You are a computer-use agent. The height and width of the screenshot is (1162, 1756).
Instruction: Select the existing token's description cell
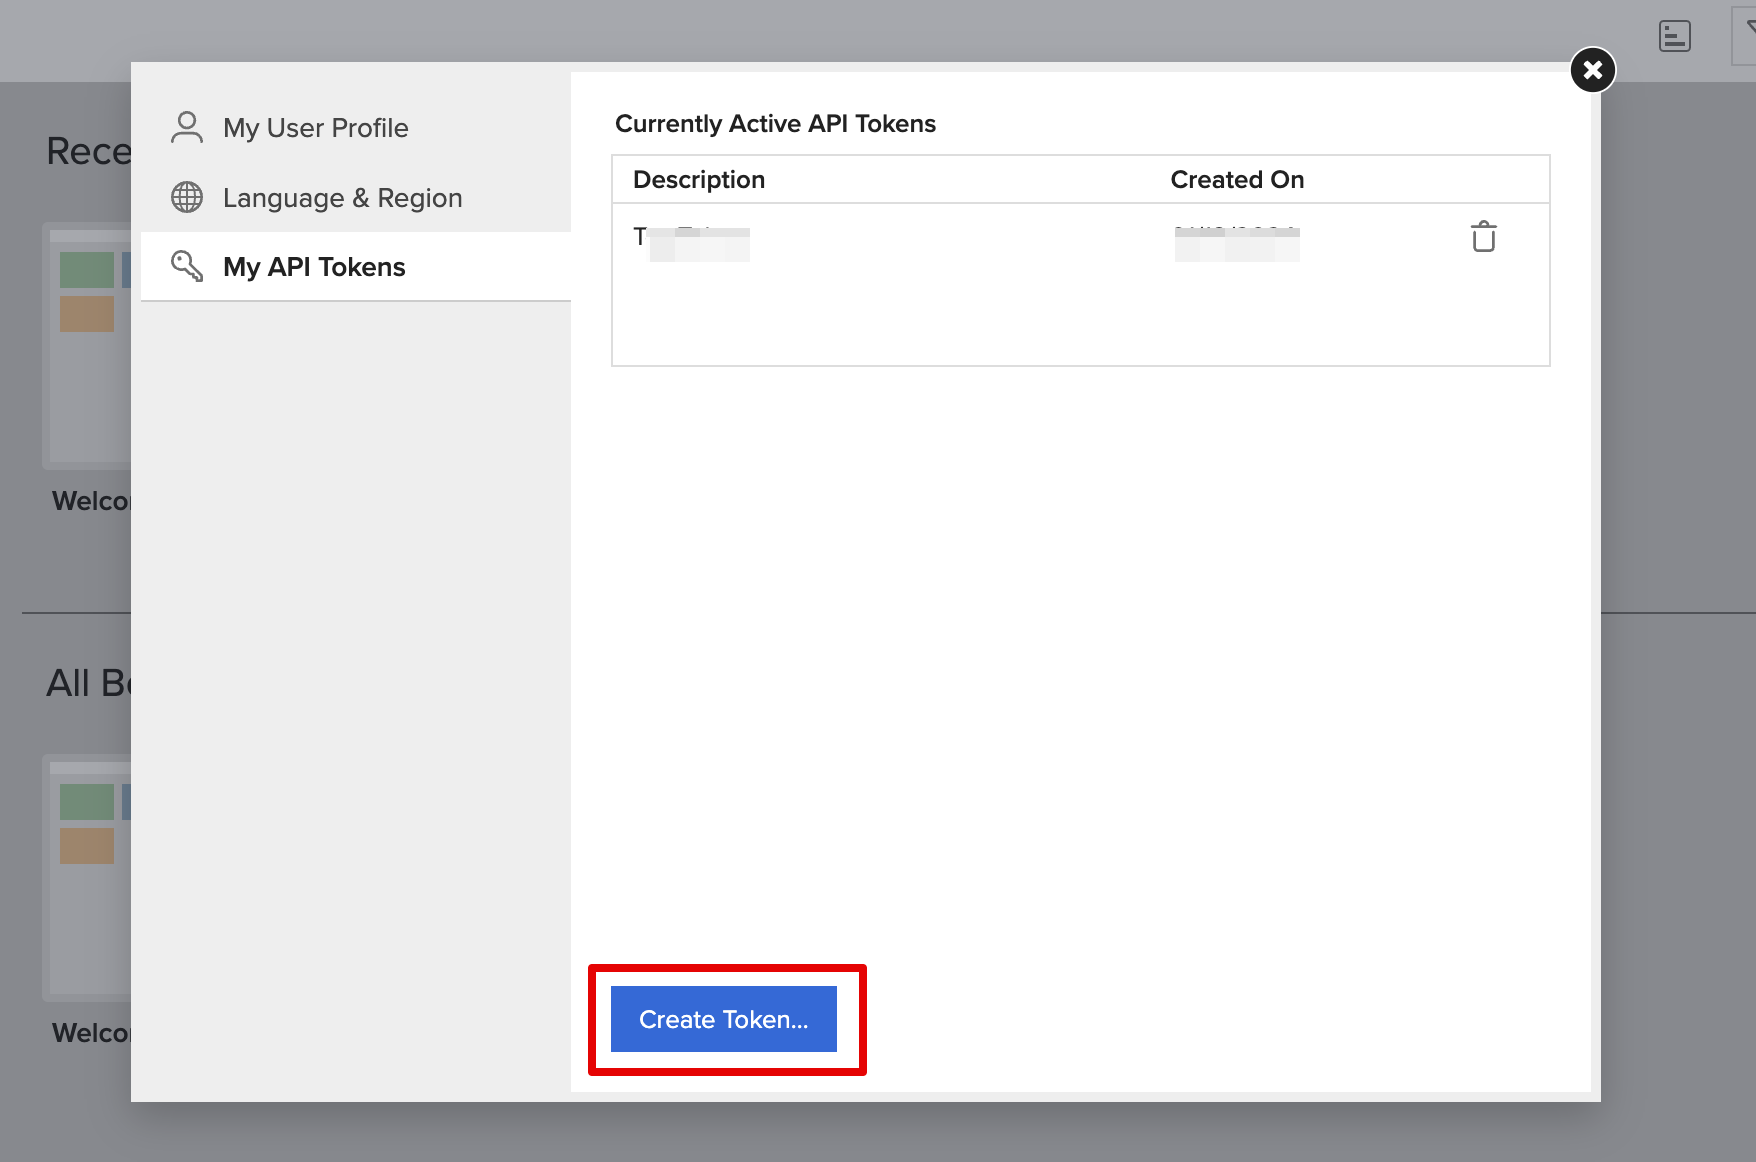tap(692, 241)
